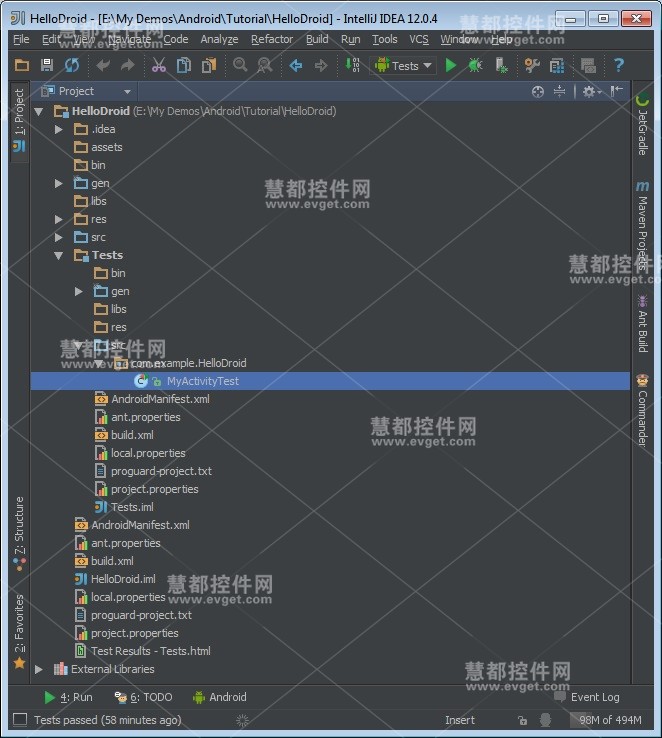Click the Open folder toolbar icon

point(22,65)
